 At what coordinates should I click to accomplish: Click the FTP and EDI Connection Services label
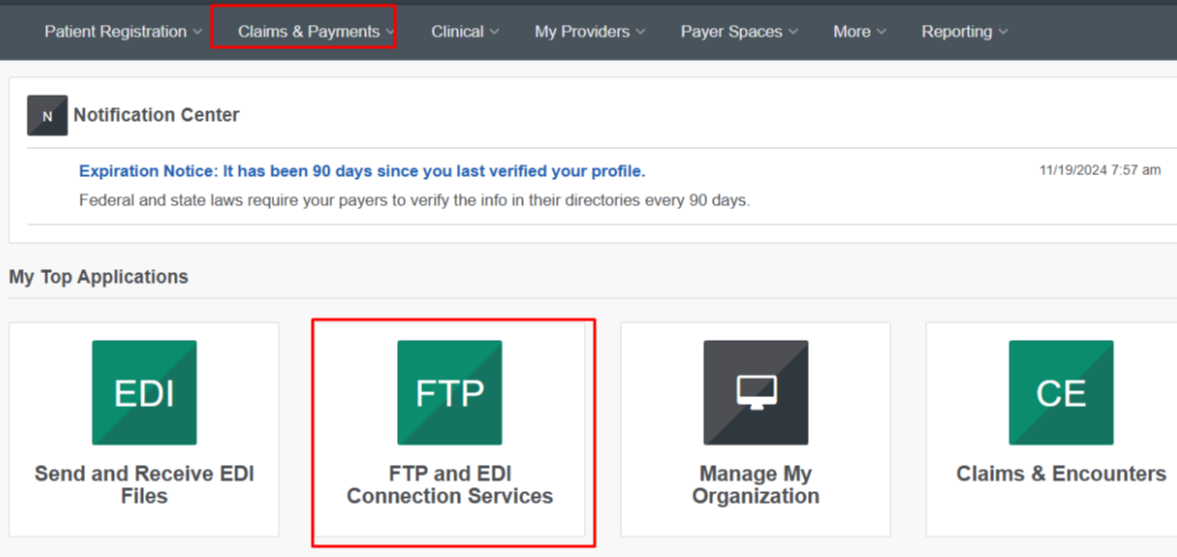[450, 485]
